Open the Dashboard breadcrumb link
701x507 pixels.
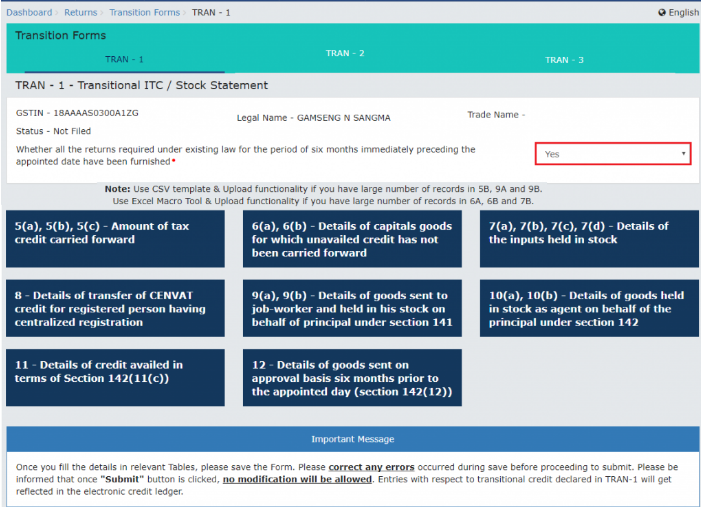[x=30, y=13]
